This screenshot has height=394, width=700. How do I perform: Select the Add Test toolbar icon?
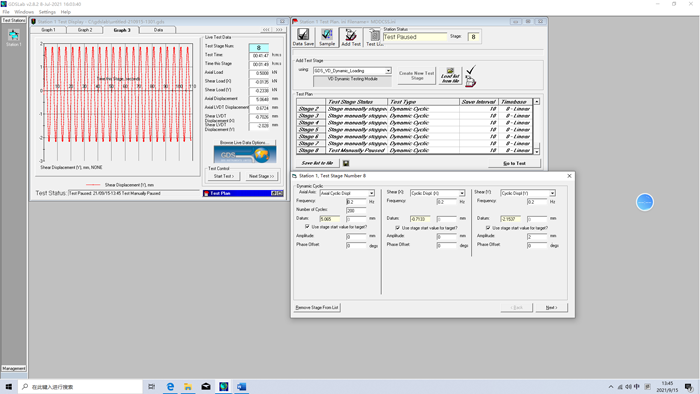click(x=351, y=37)
